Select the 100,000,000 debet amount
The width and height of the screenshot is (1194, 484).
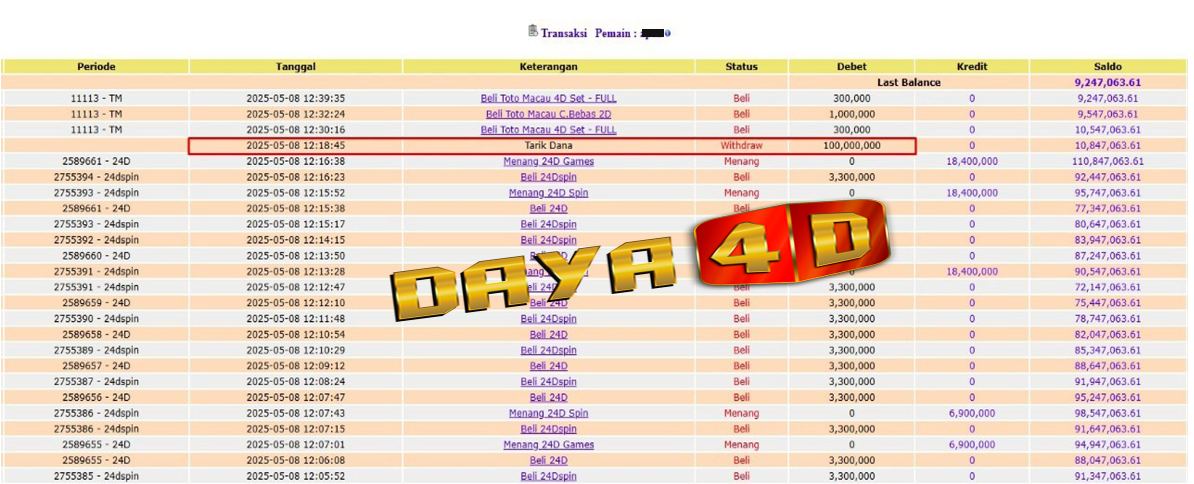(x=851, y=145)
